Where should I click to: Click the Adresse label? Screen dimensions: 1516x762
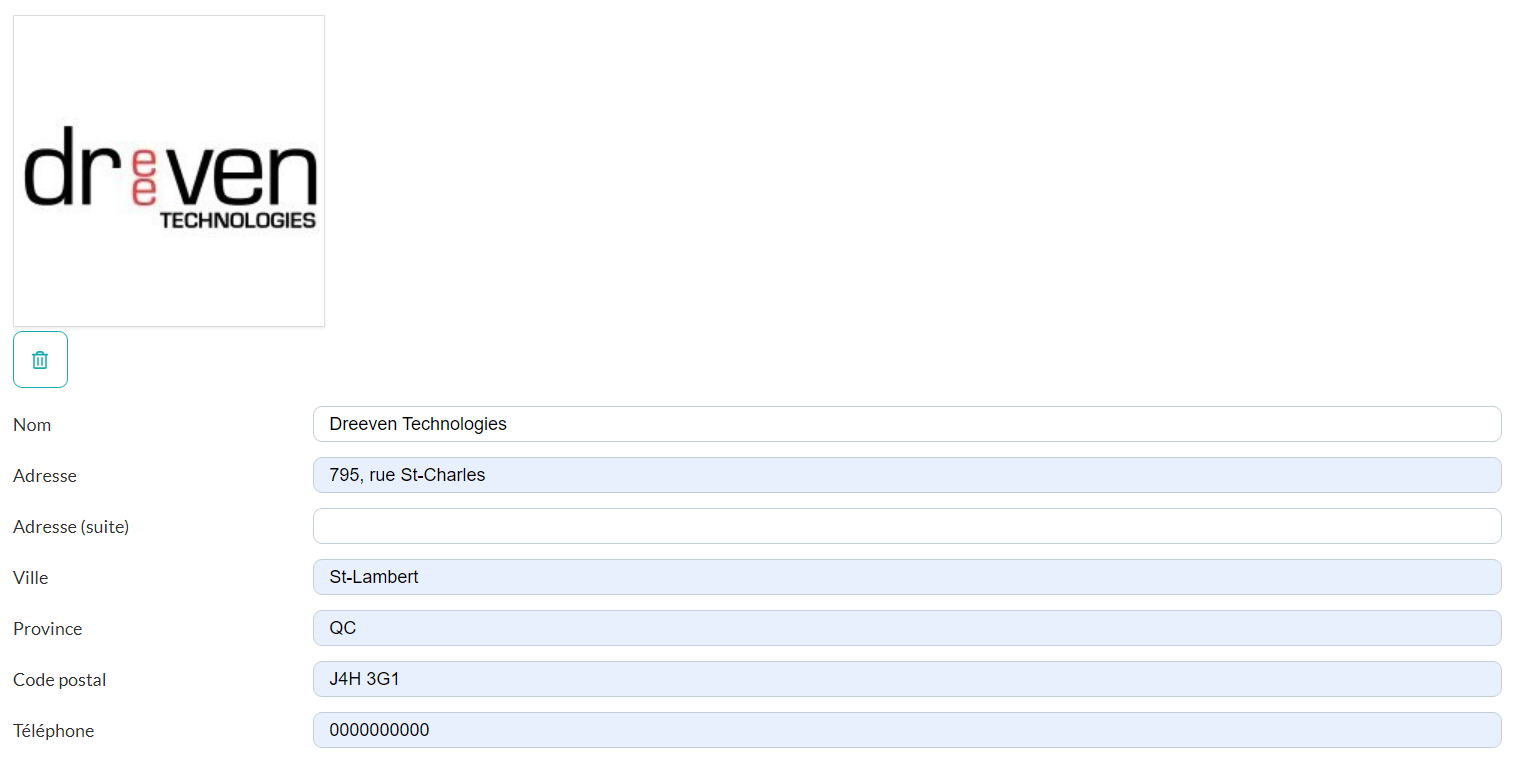pos(45,476)
